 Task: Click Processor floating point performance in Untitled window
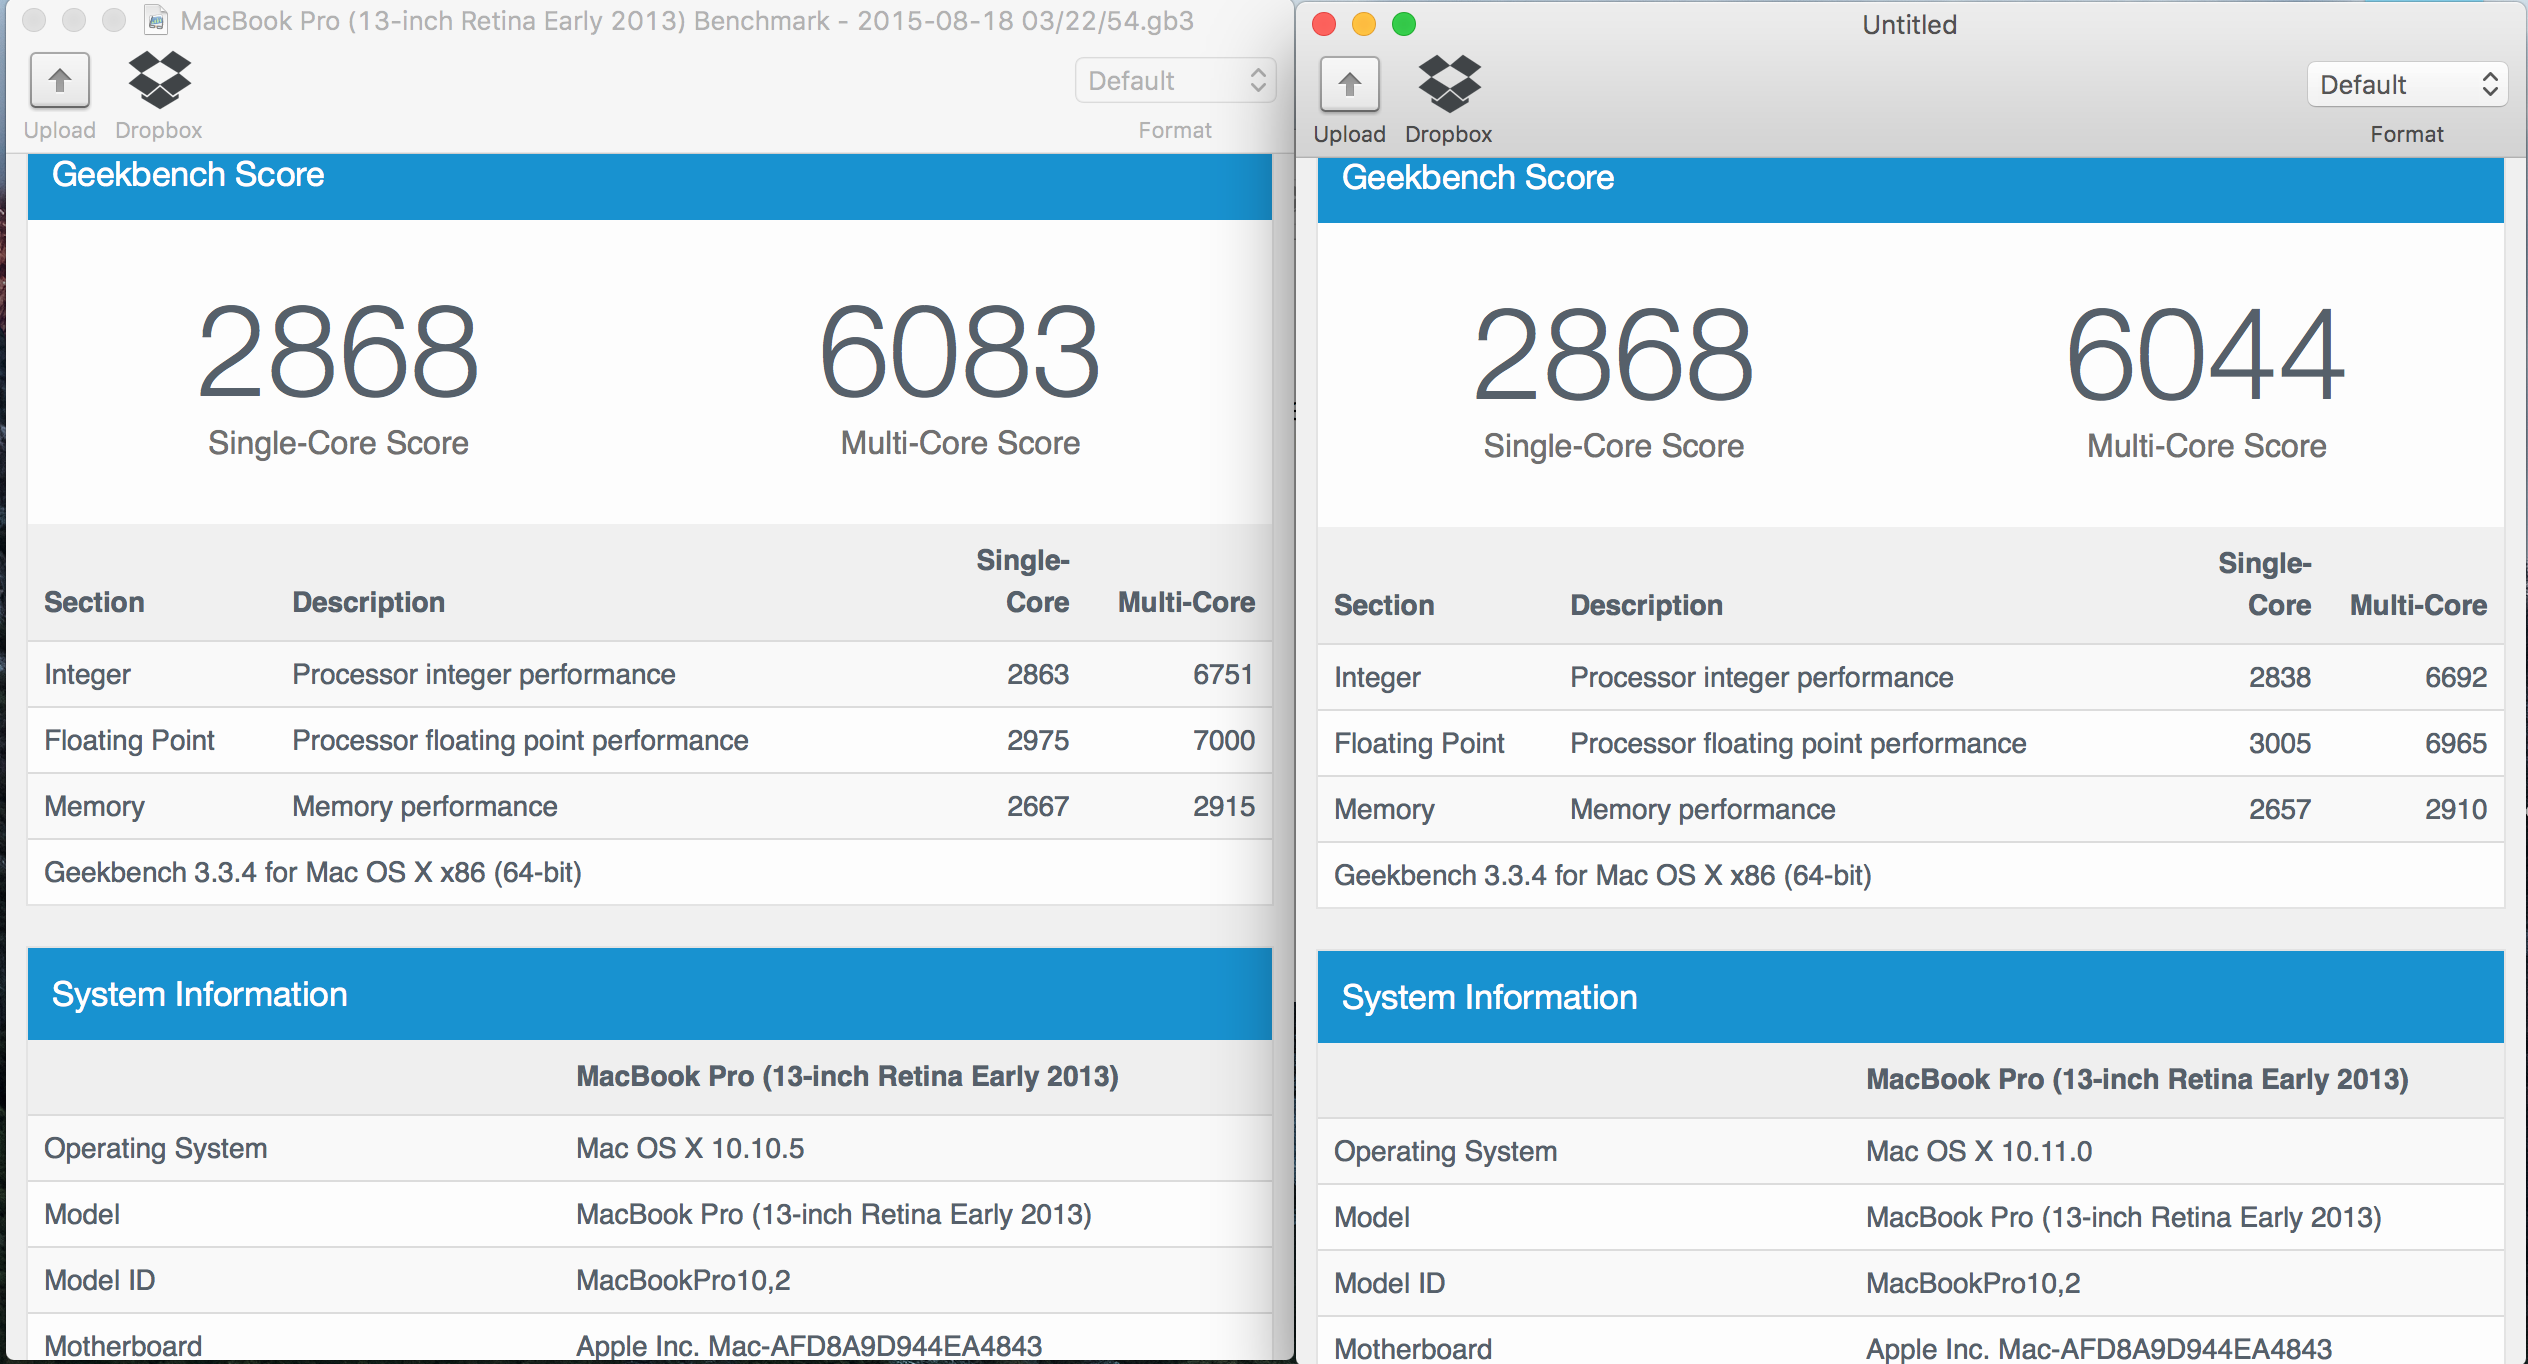click(x=1798, y=743)
